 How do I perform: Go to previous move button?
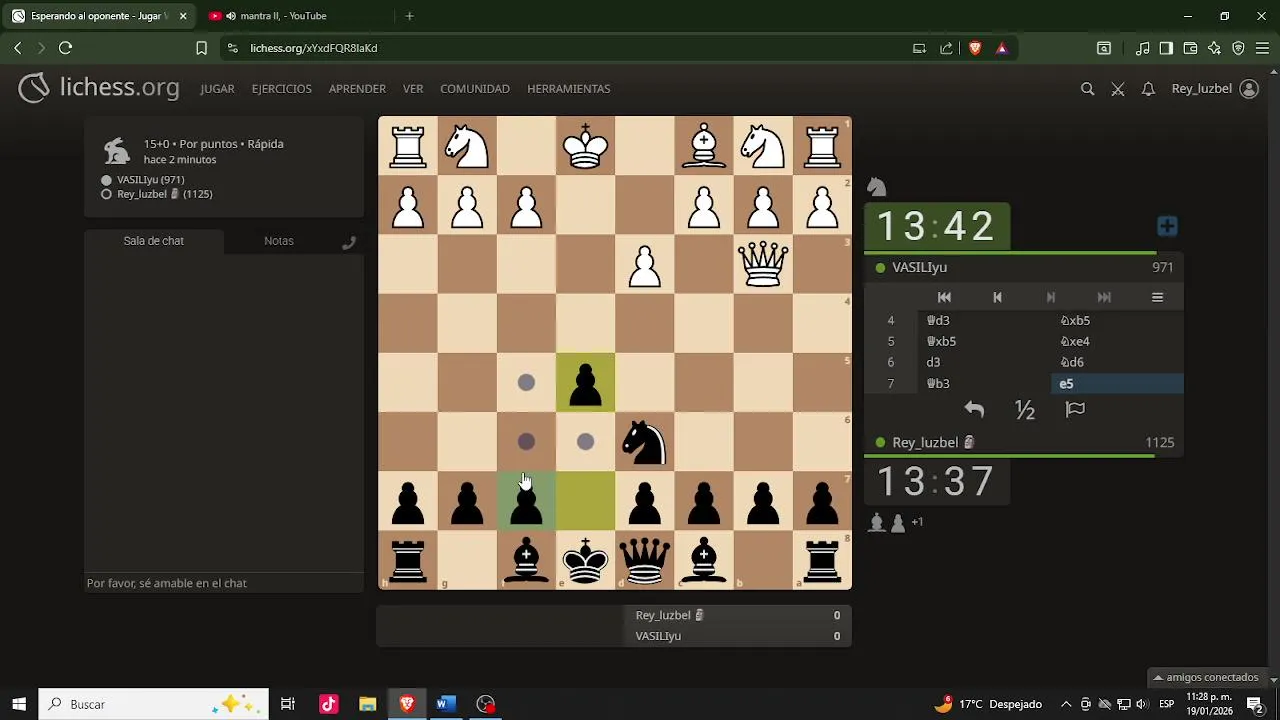997,297
